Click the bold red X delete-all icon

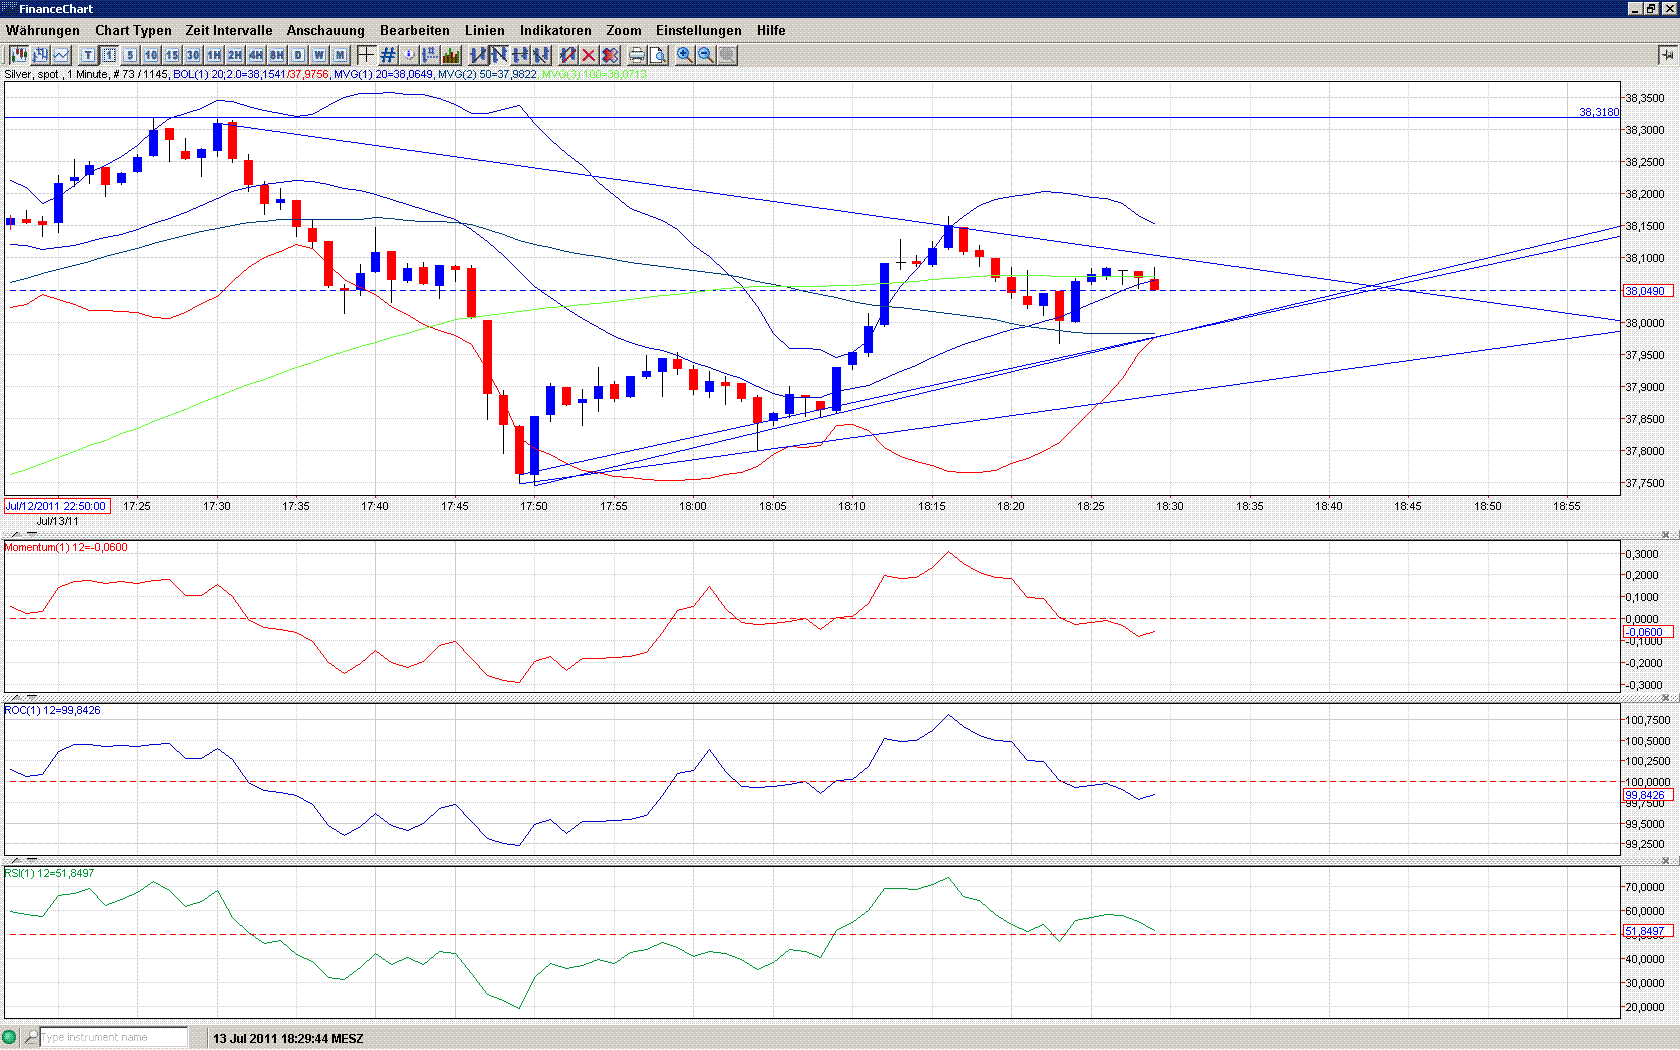[610, 55]
